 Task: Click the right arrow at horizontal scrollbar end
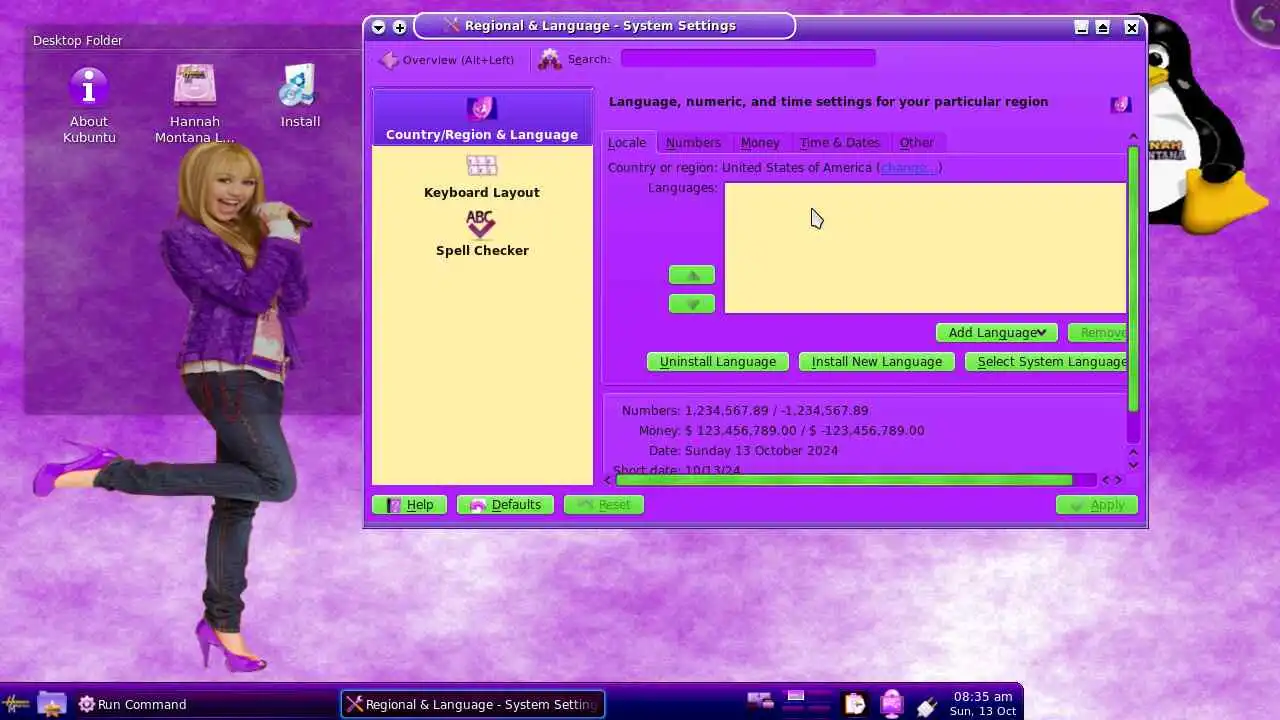1119,480
